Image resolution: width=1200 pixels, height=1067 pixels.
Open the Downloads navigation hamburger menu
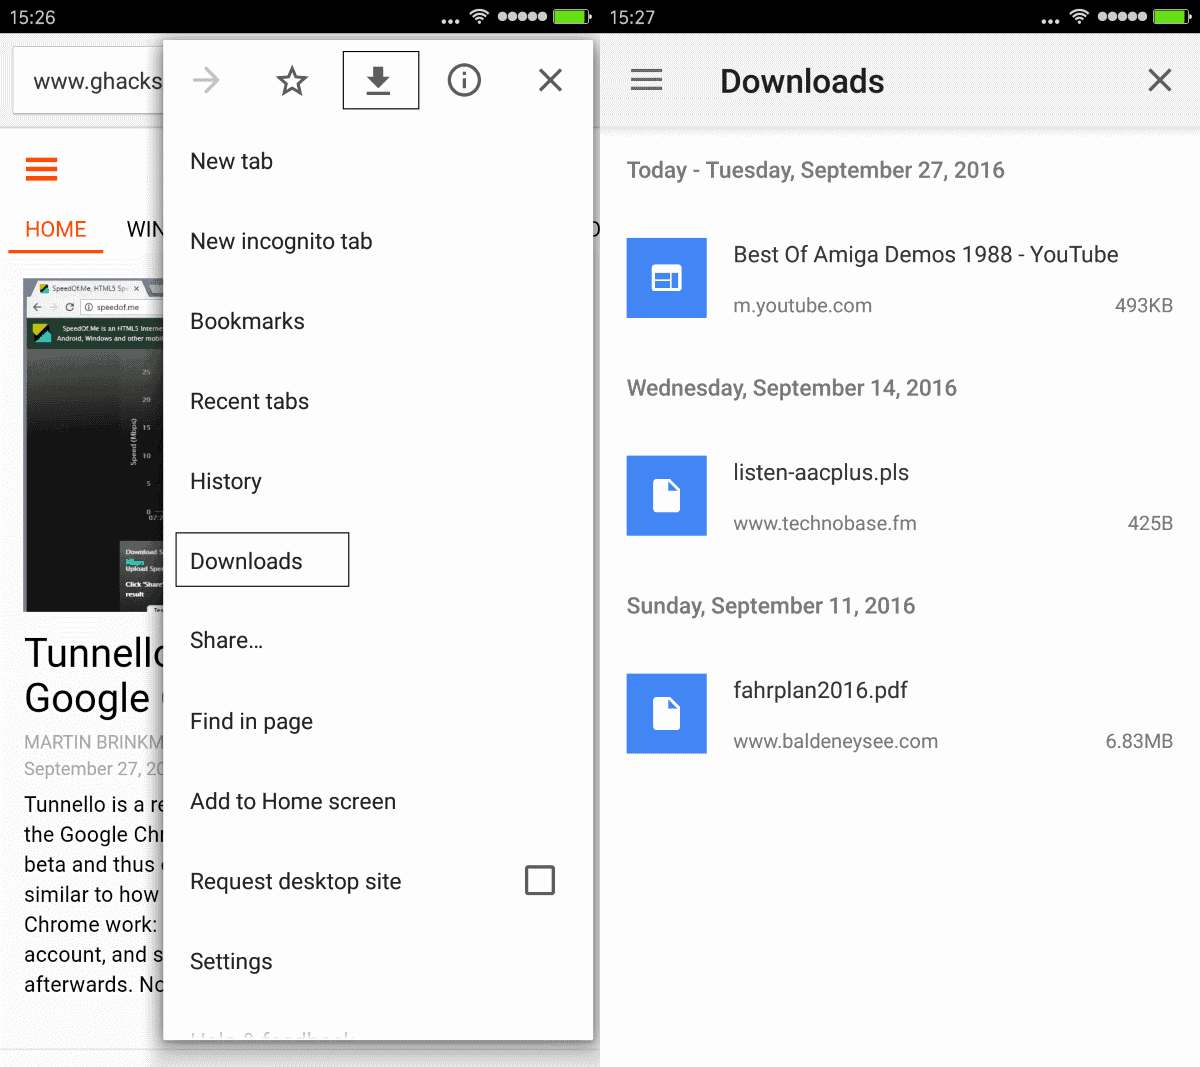click(646, 79)
